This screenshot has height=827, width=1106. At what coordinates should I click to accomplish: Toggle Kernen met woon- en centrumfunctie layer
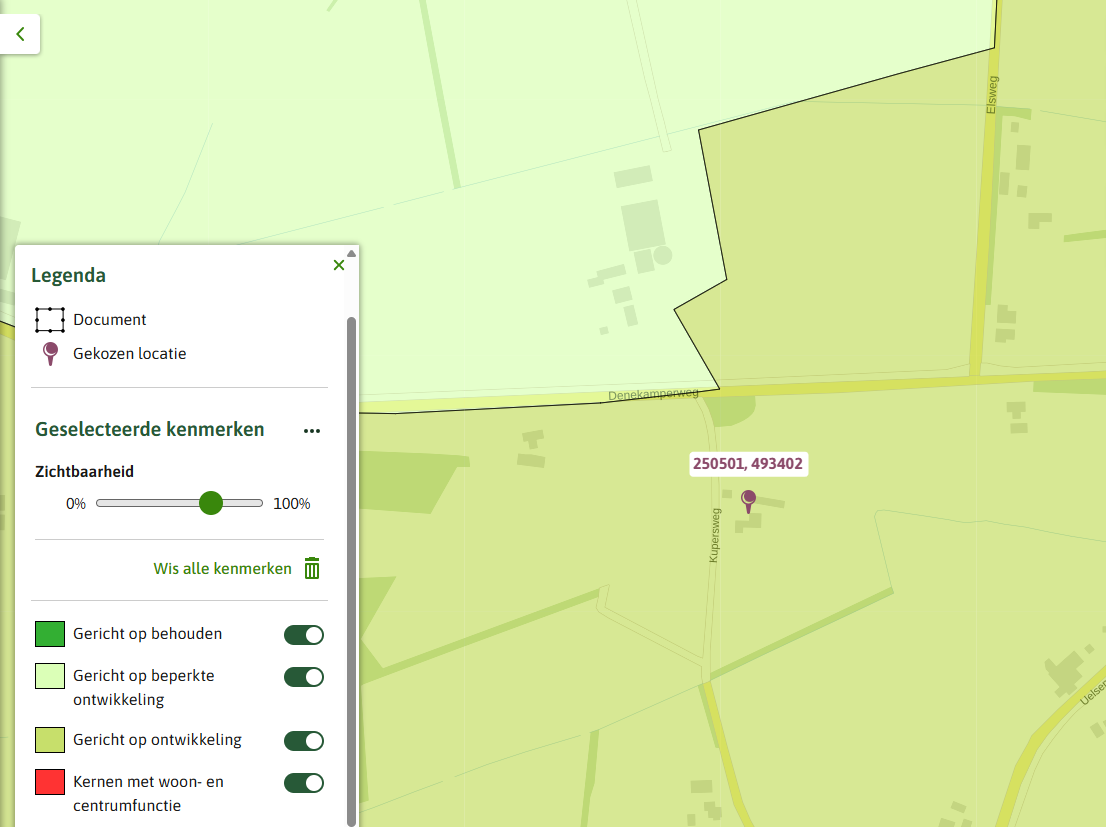(304, 783)
